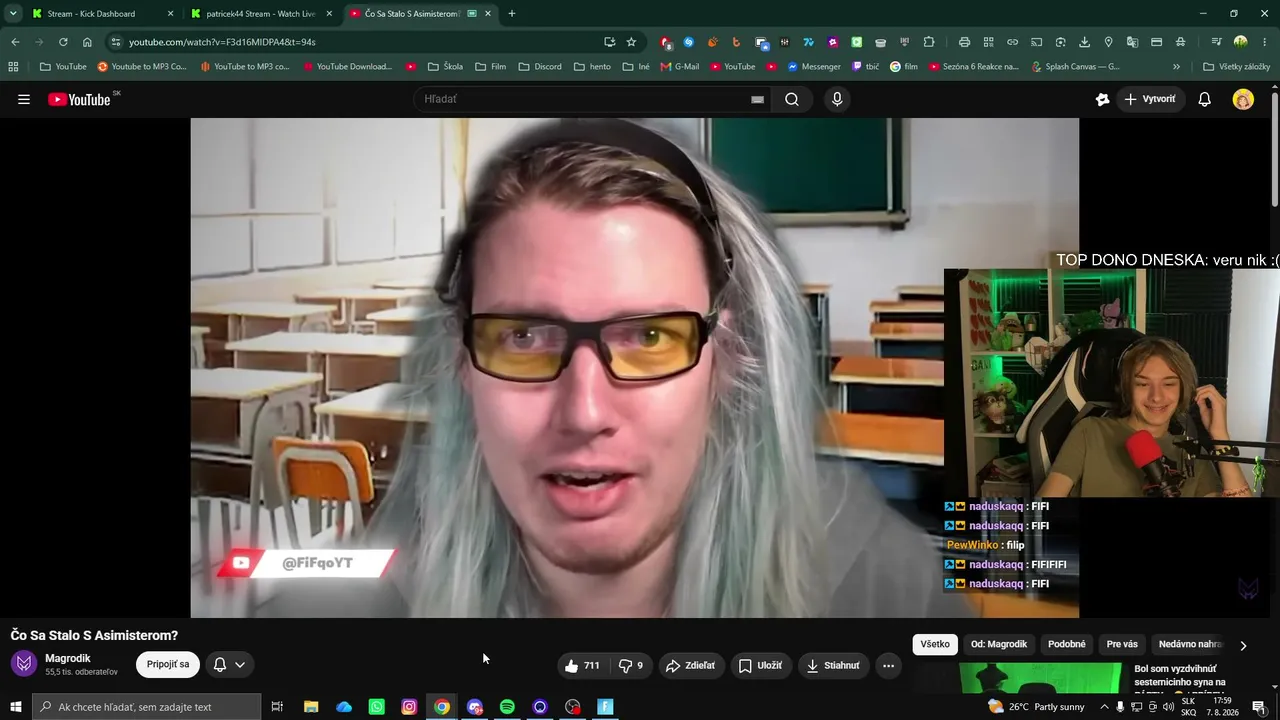Open the Film bookmarks folder

[490, 67]
